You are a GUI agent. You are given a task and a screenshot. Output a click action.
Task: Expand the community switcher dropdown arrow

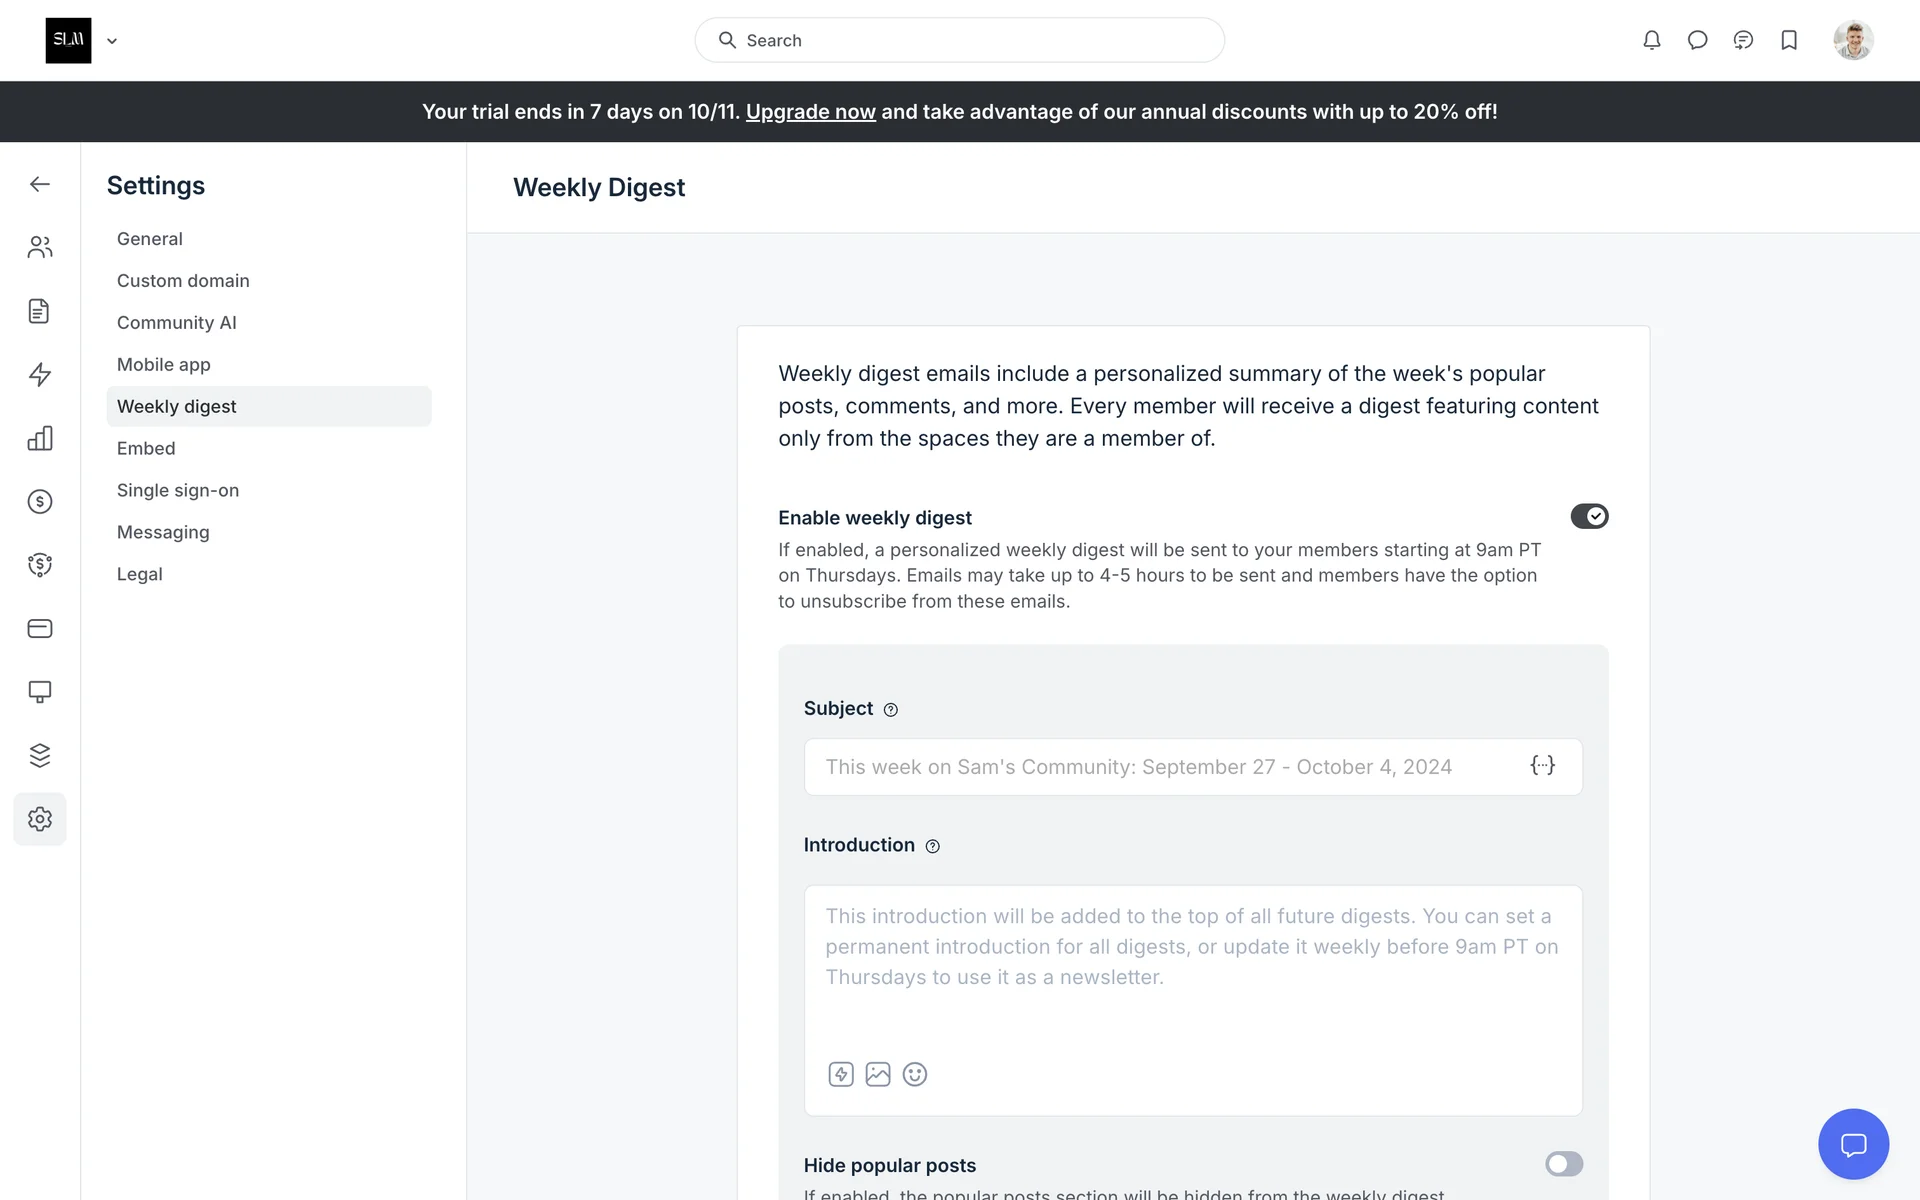112,41
